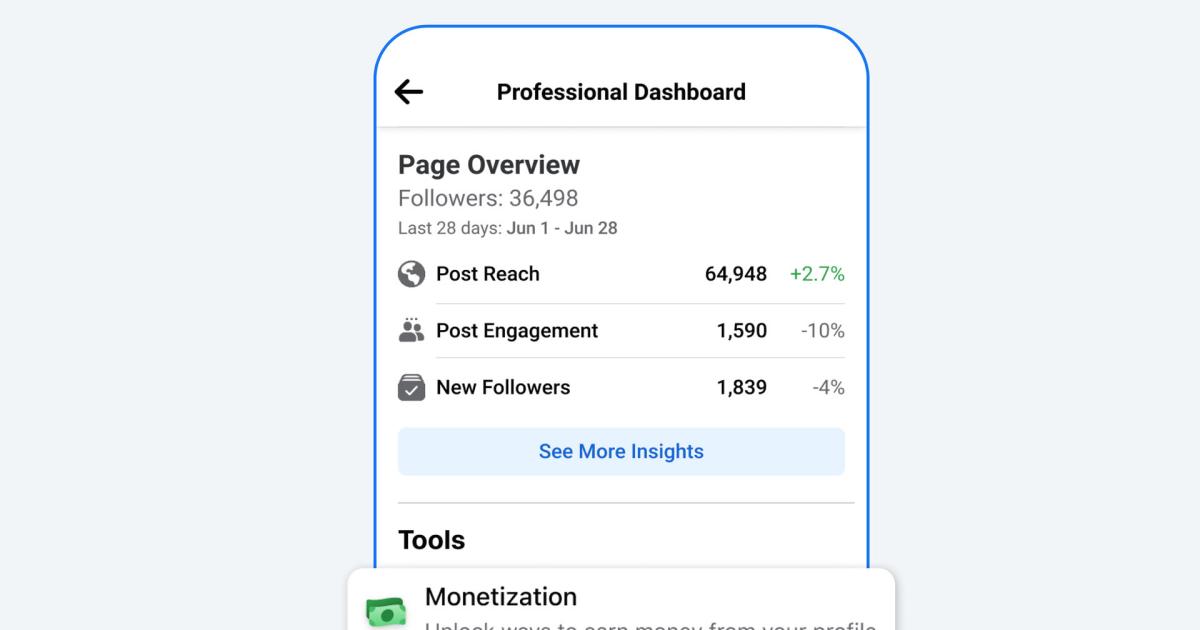Click the Followers: 36,498 count
Screen dimensions: 1200x630
click(x=488, y=198)
